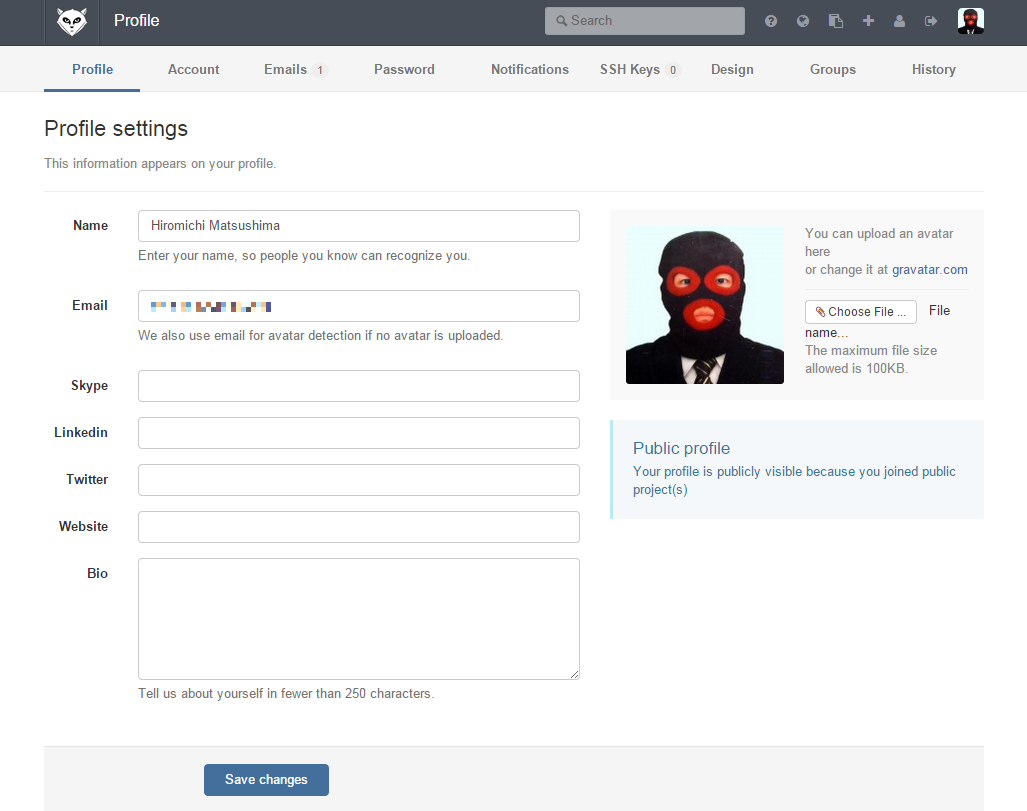The height and width of the screenshot is (811, 1027).
Task: Click the plus new project icon
Action: [x=868, y=21]
